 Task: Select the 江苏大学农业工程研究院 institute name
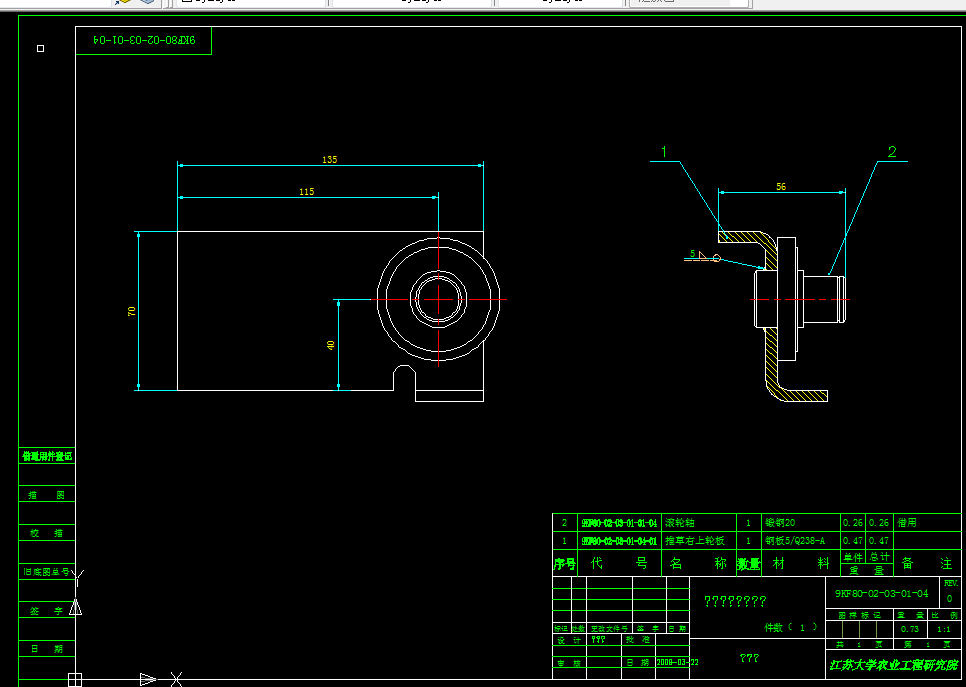894,665
